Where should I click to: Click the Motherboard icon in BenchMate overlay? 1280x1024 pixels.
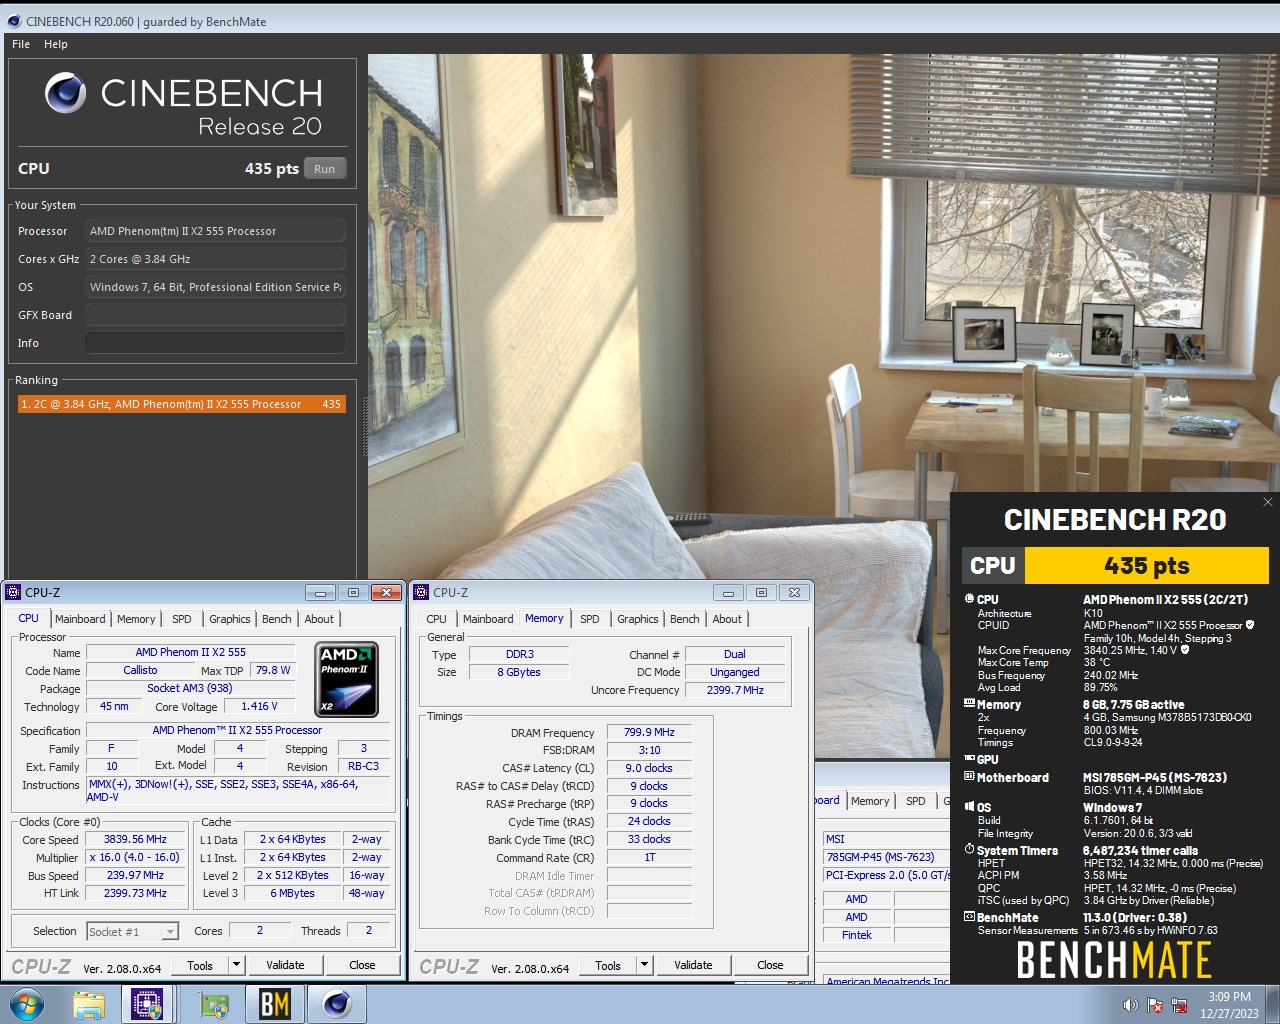click(x=969, y=777)
